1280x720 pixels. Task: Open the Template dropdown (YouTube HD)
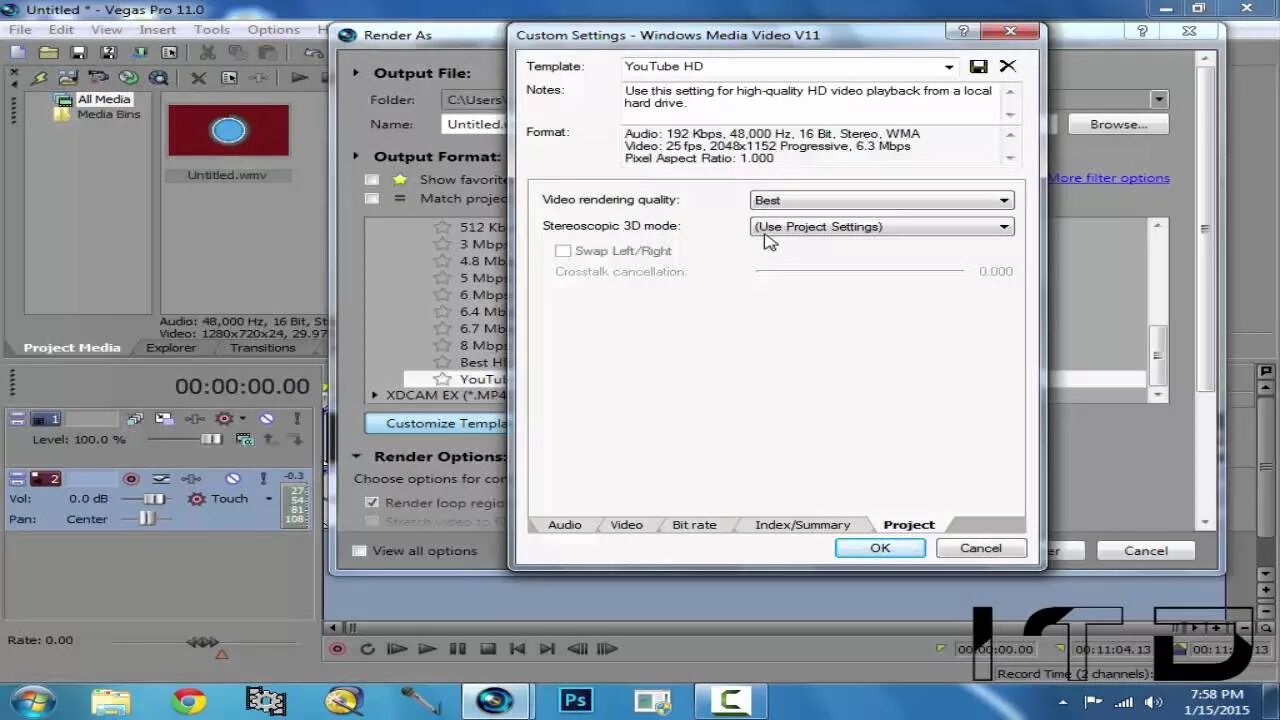(949, 67)
